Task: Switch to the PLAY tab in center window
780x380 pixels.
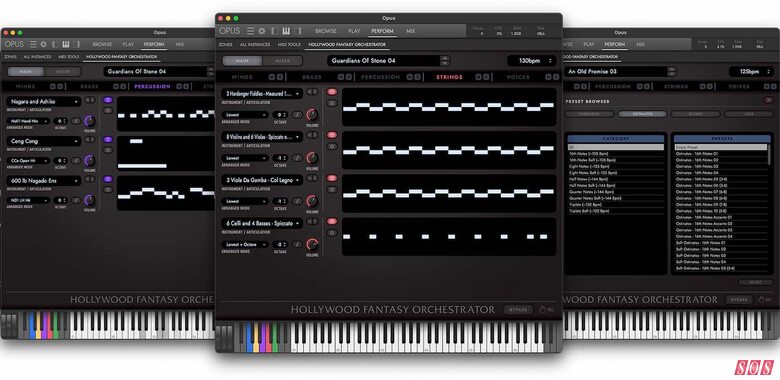Action: [x=354, y=31]
